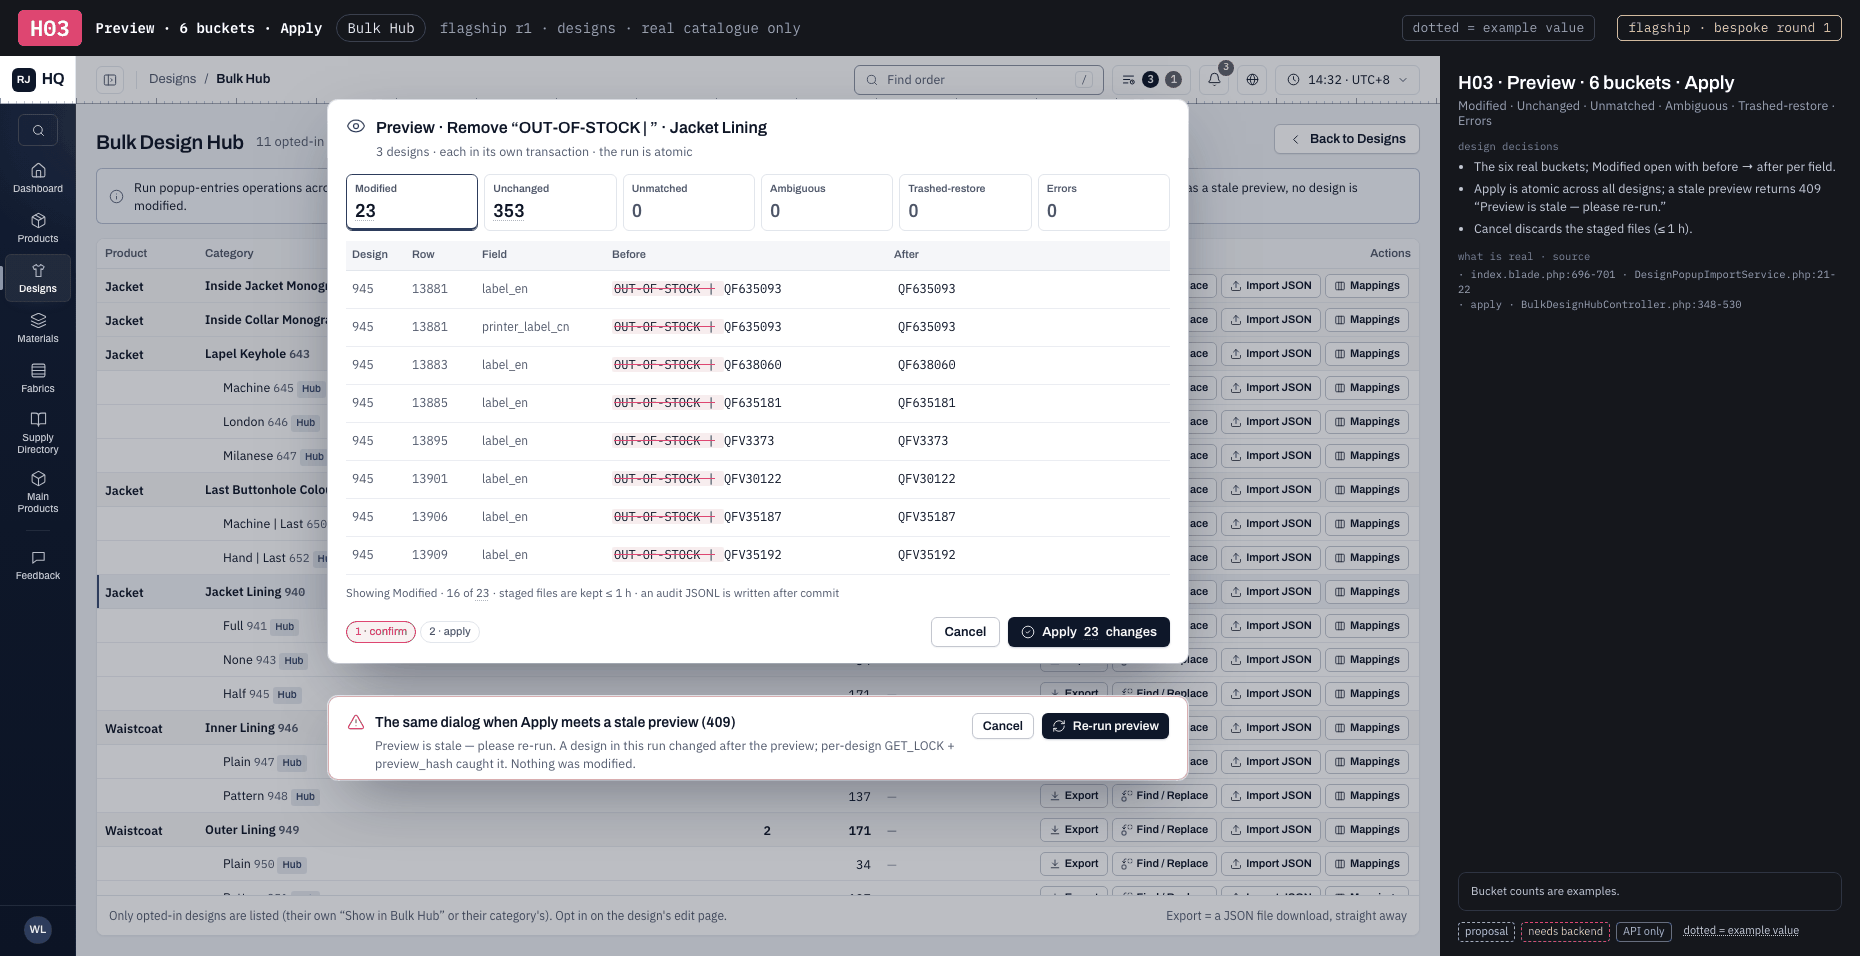Click the "flagship · bespoke round 1" badge

pos(1729,28)
